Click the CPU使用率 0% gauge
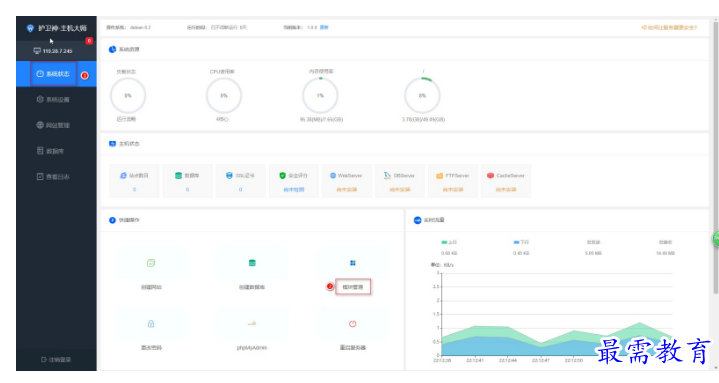Viewport: 719px width, 383px height. (224, 95)
